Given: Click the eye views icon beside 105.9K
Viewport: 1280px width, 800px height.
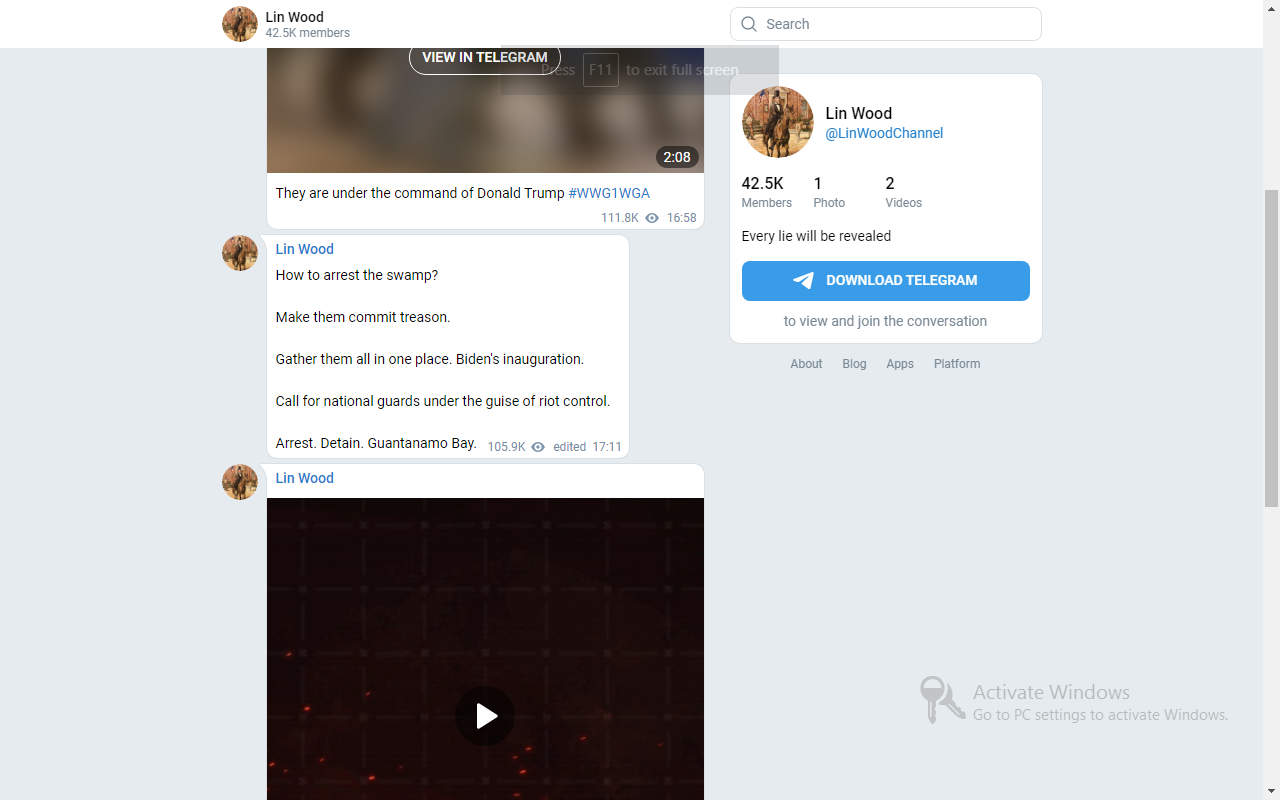Looking at the screenshot, I should [538, 447].
